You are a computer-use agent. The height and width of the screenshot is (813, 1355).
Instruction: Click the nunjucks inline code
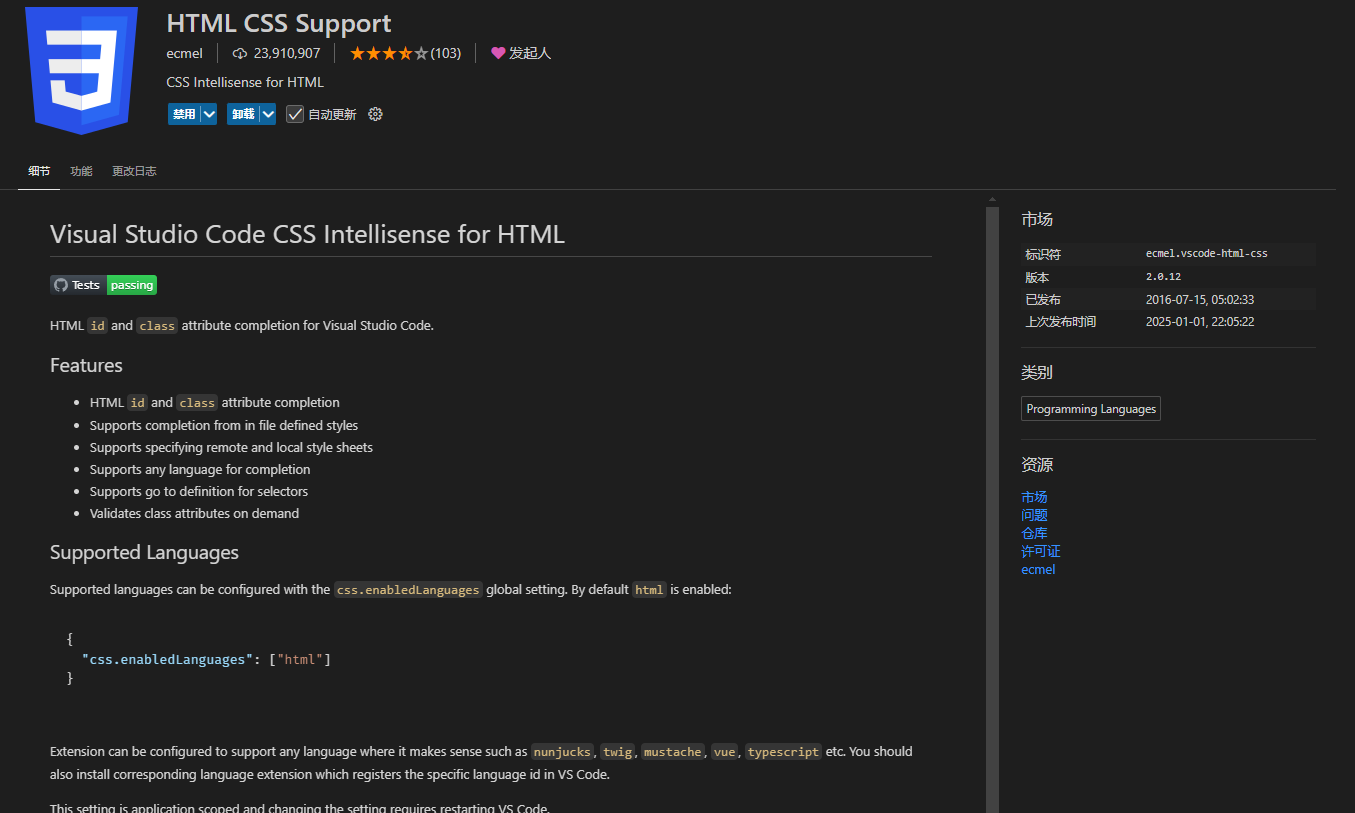[562, 752]
